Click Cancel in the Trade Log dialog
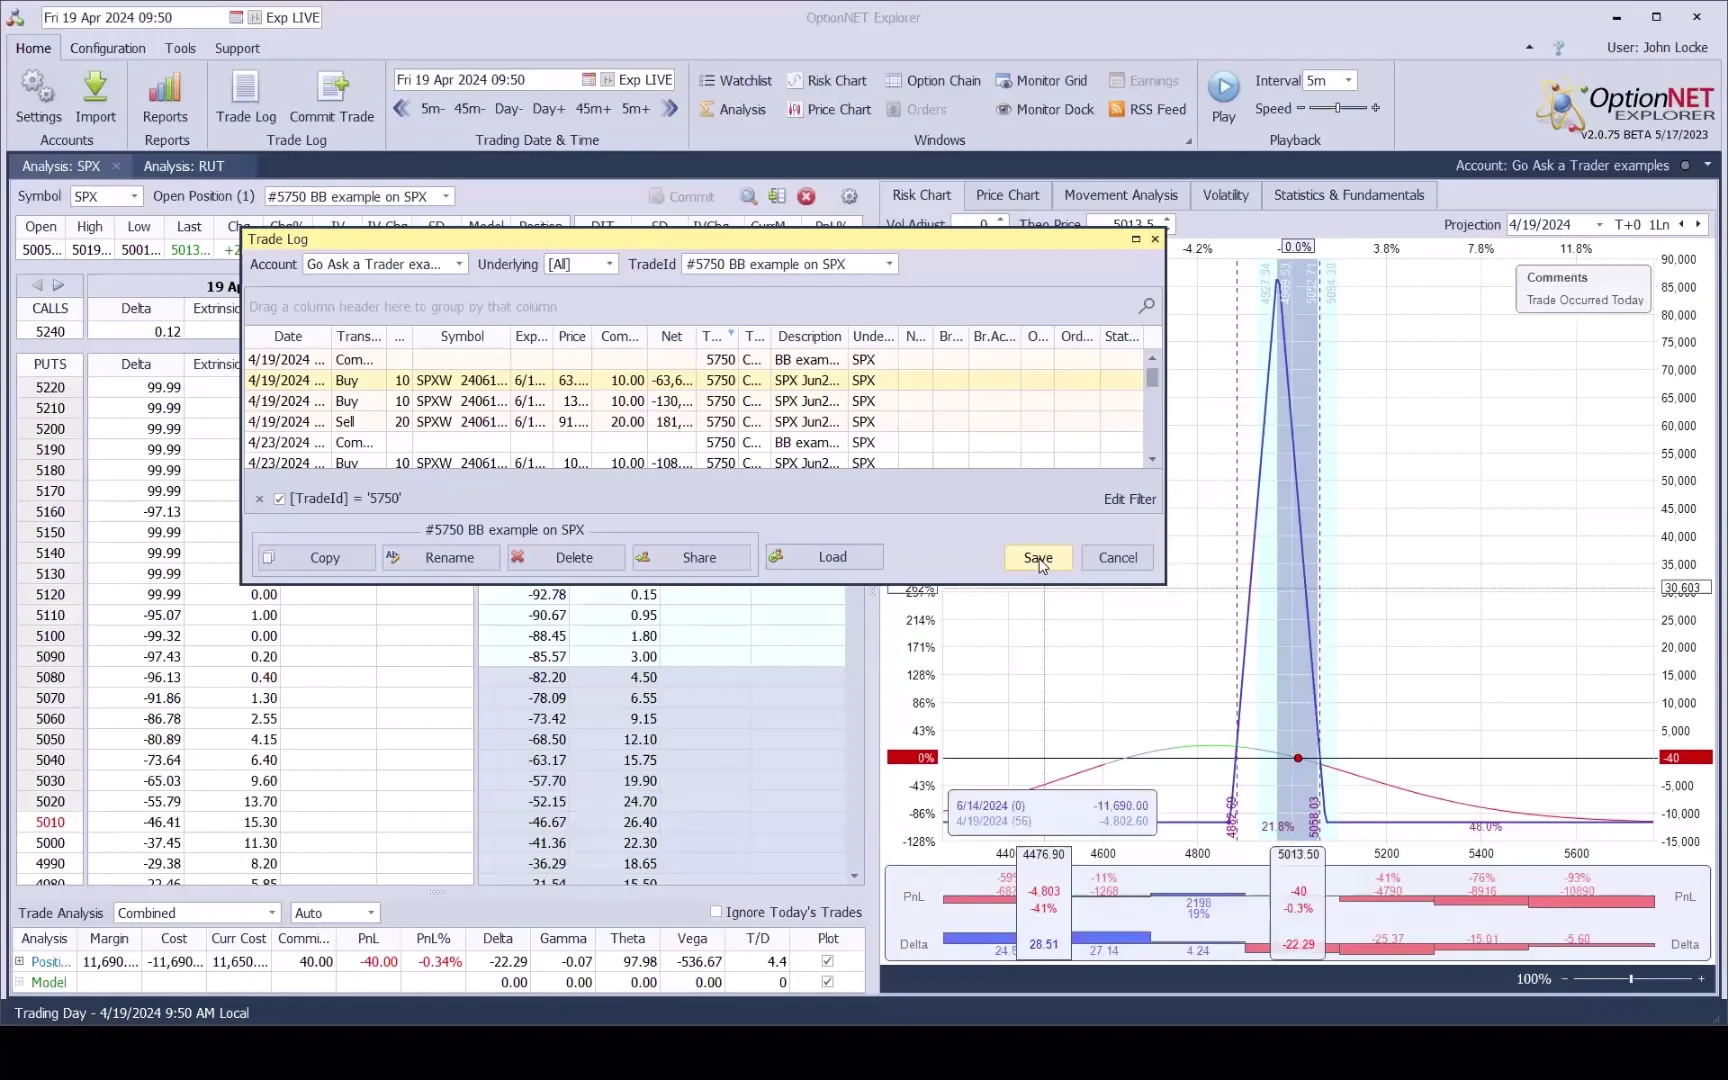 click(x=1118, y=558)
